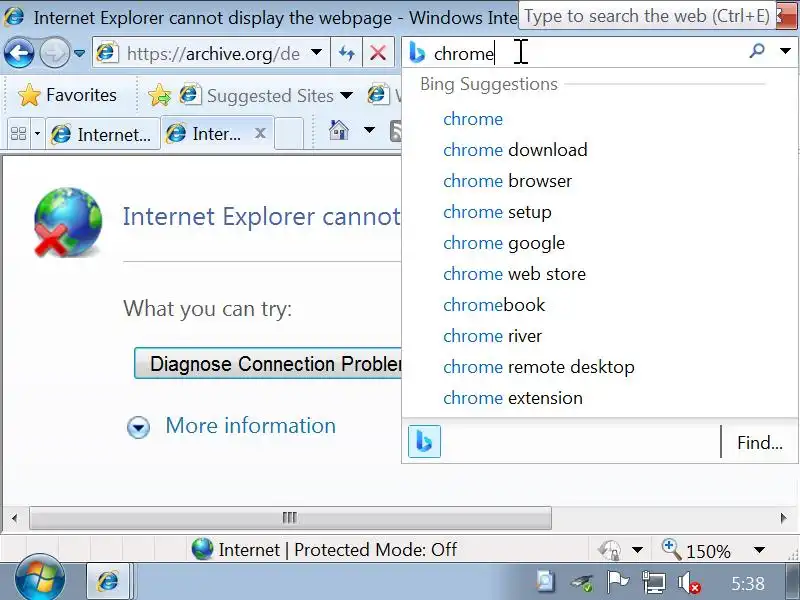Pick the 'chrome river' suggestion
The width and height of the screenshot is (800, 600).
(492, 336)
